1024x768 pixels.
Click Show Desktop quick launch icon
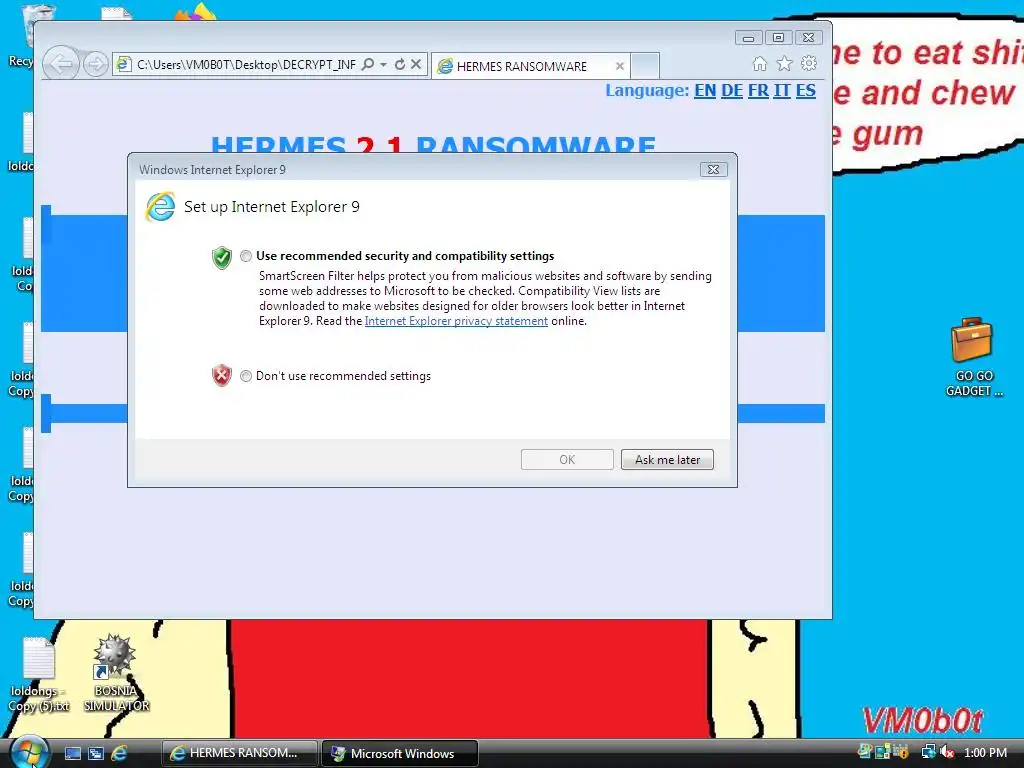coord(72,754)
